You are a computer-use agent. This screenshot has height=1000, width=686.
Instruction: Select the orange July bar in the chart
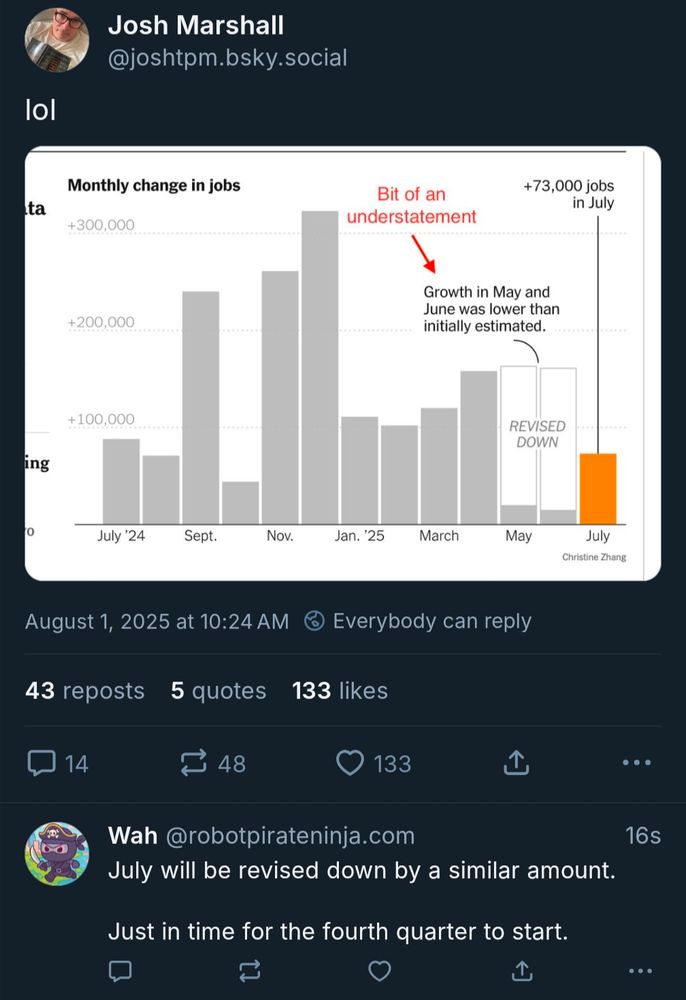click(598, 489)
